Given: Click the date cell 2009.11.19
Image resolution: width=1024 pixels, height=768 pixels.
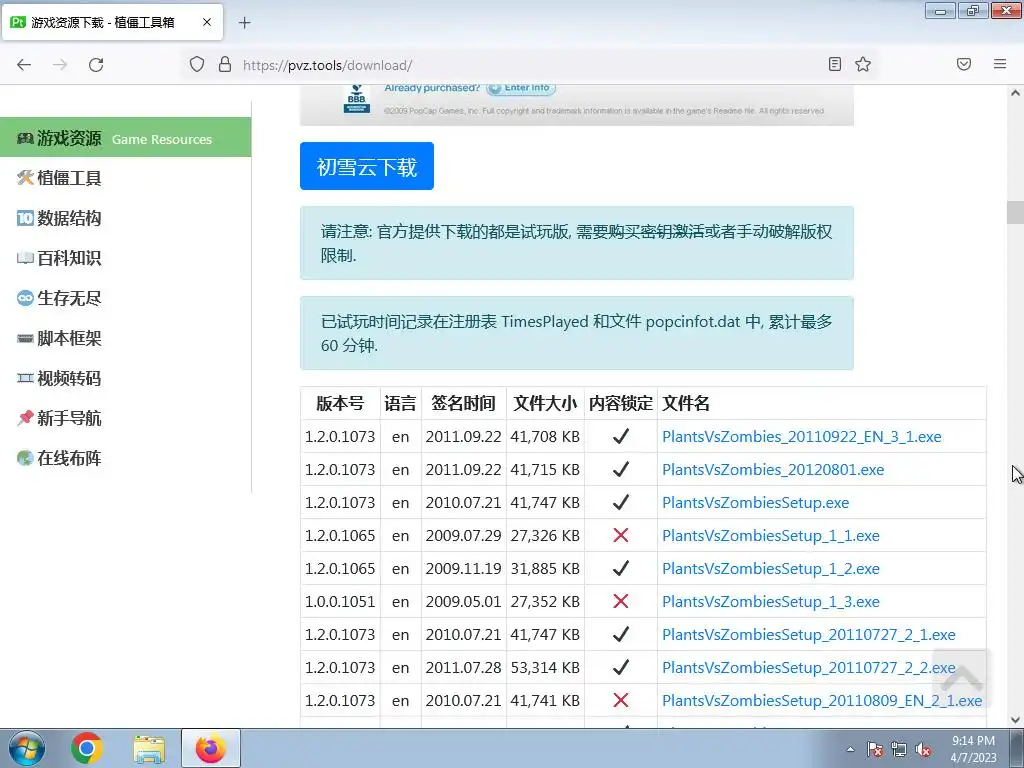Looking at the screenshot, I should coord(463,568).
